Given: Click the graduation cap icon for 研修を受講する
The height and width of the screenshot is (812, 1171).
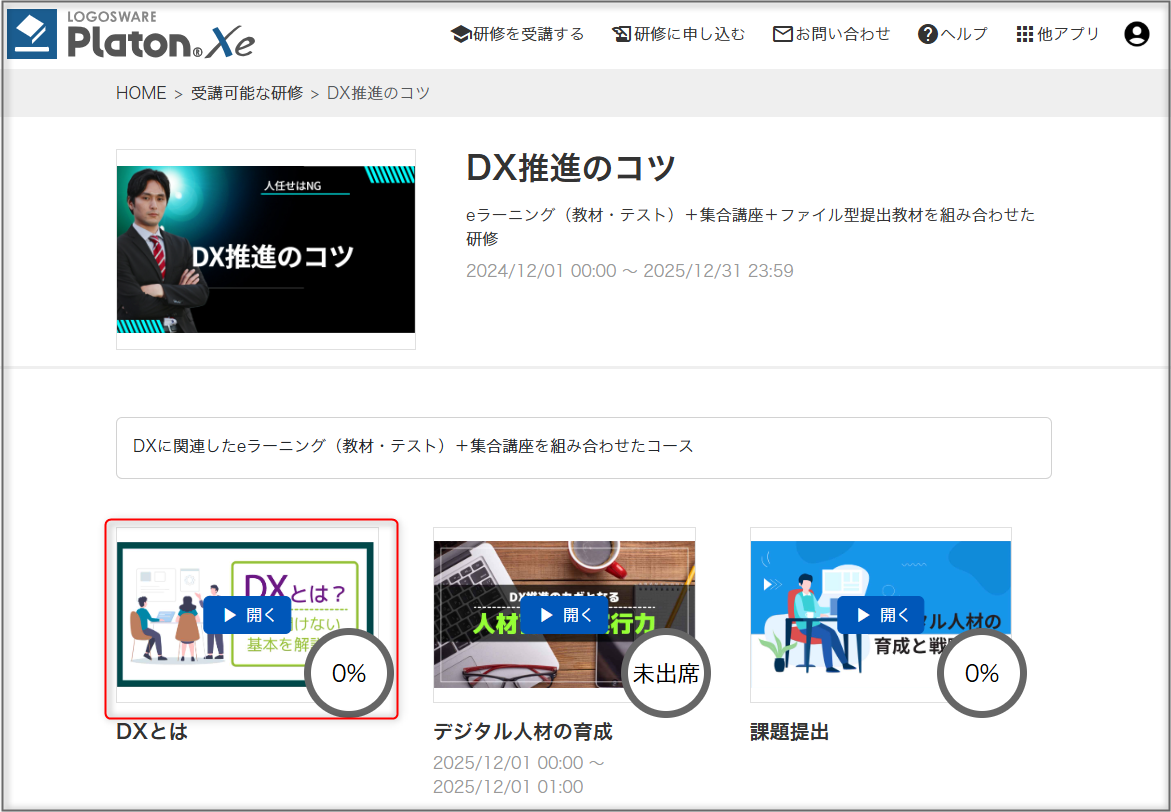Looking at the screenshot, I should (x=461, y=34).
